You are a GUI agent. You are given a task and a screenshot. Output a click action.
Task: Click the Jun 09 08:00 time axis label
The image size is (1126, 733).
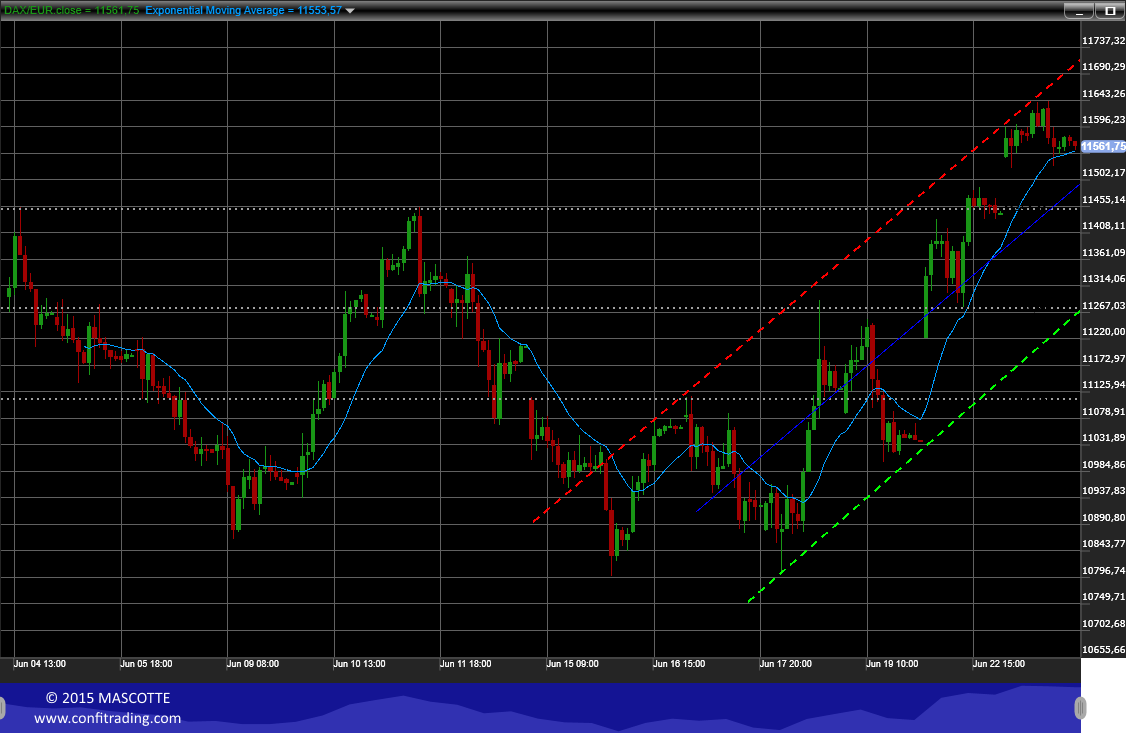(x=253, y=664)
